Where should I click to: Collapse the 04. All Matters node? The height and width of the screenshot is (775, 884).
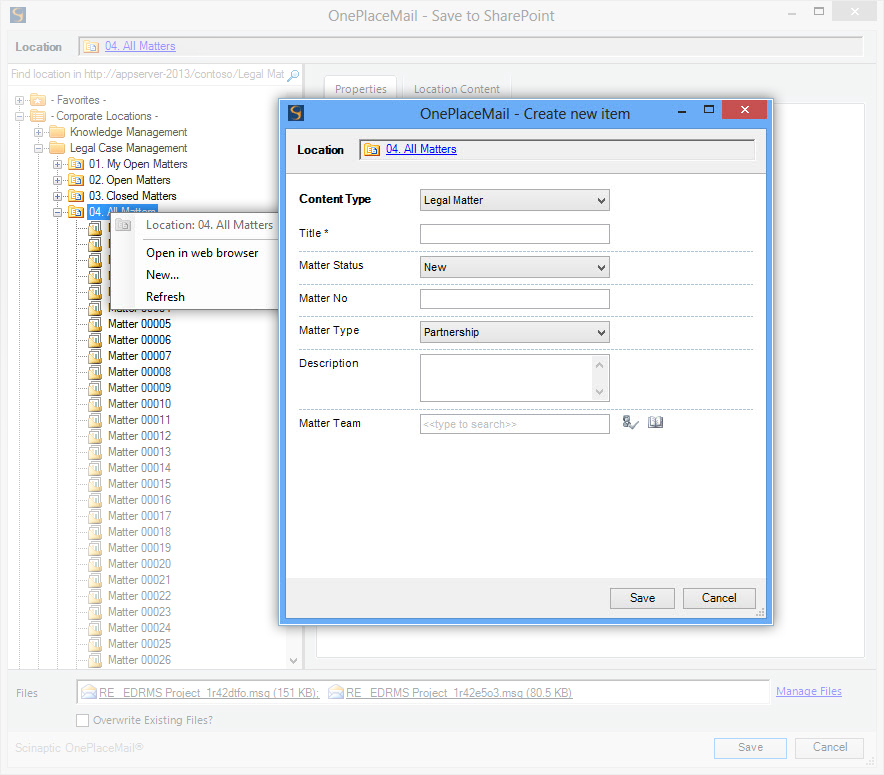pos(58,212)
